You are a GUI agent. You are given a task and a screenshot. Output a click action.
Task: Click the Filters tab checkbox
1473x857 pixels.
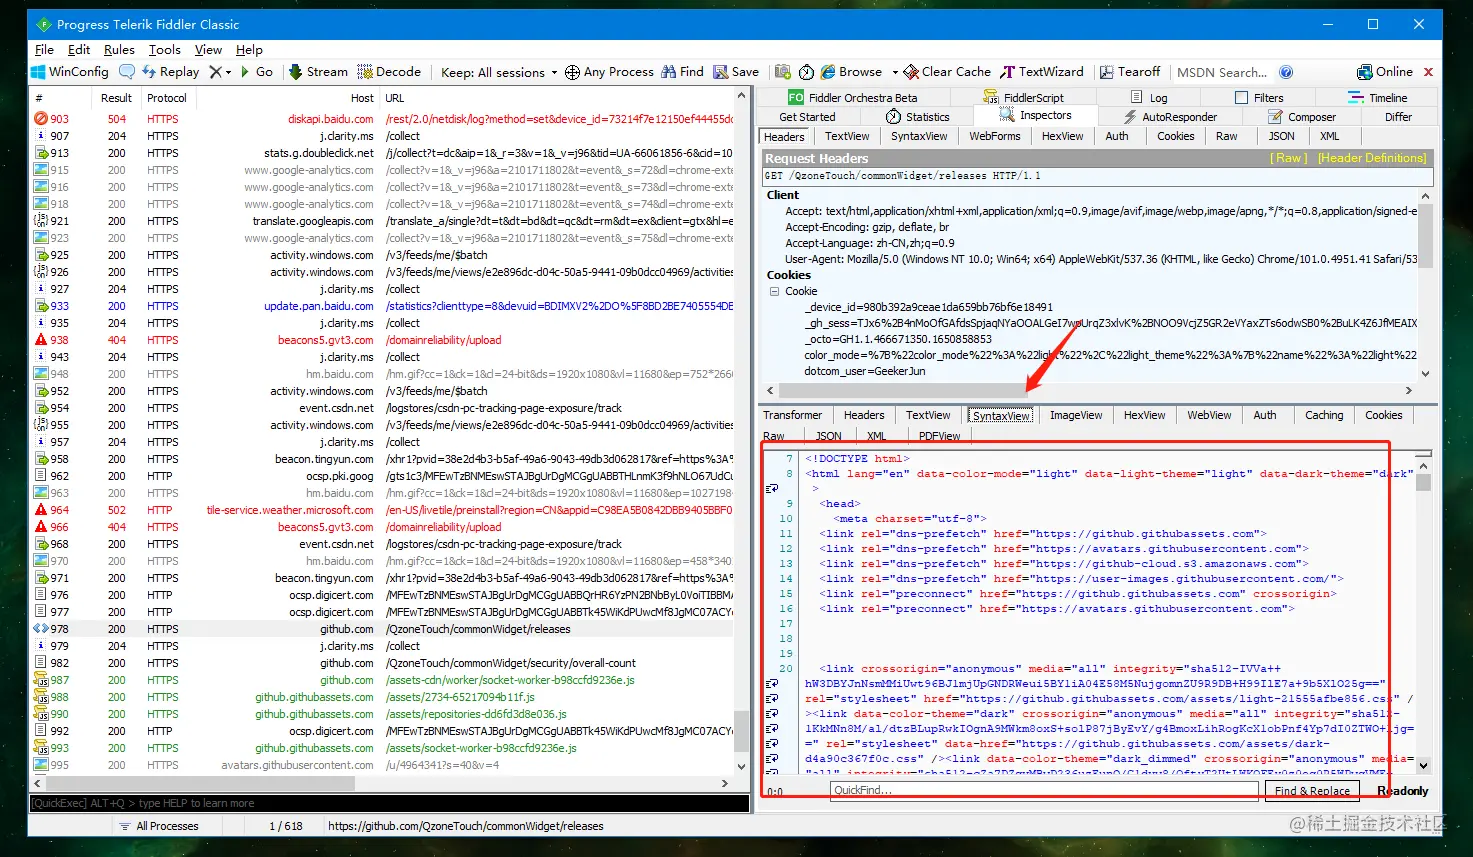[1241, 97]
